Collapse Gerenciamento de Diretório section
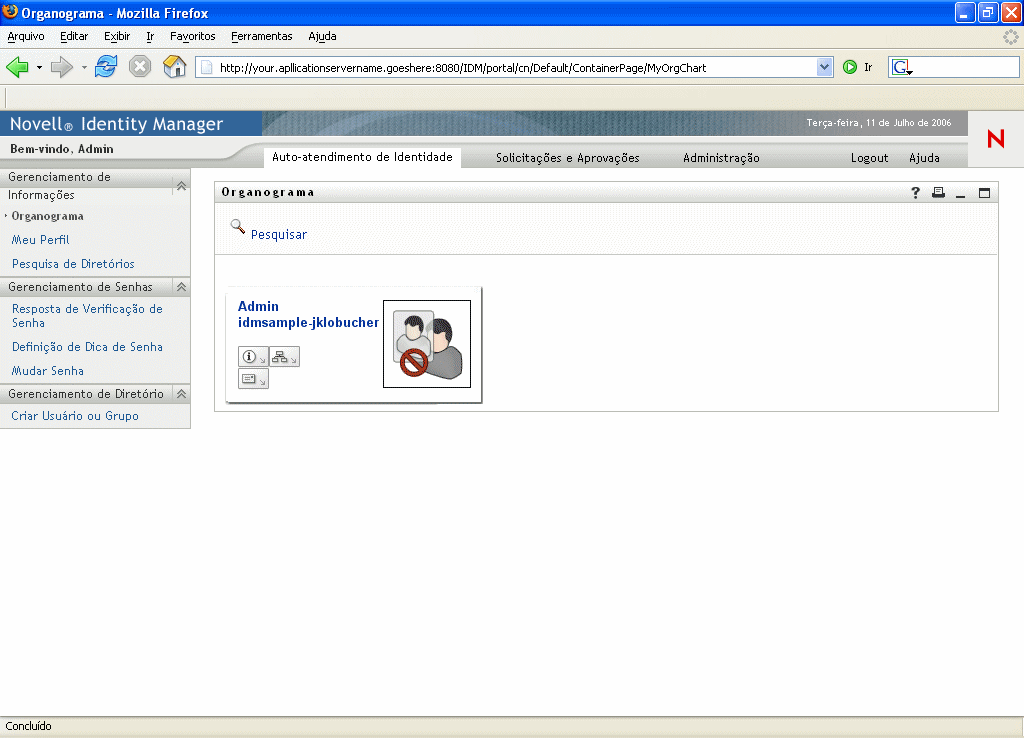Screen dimensions: 1024x738 (182, 394)
